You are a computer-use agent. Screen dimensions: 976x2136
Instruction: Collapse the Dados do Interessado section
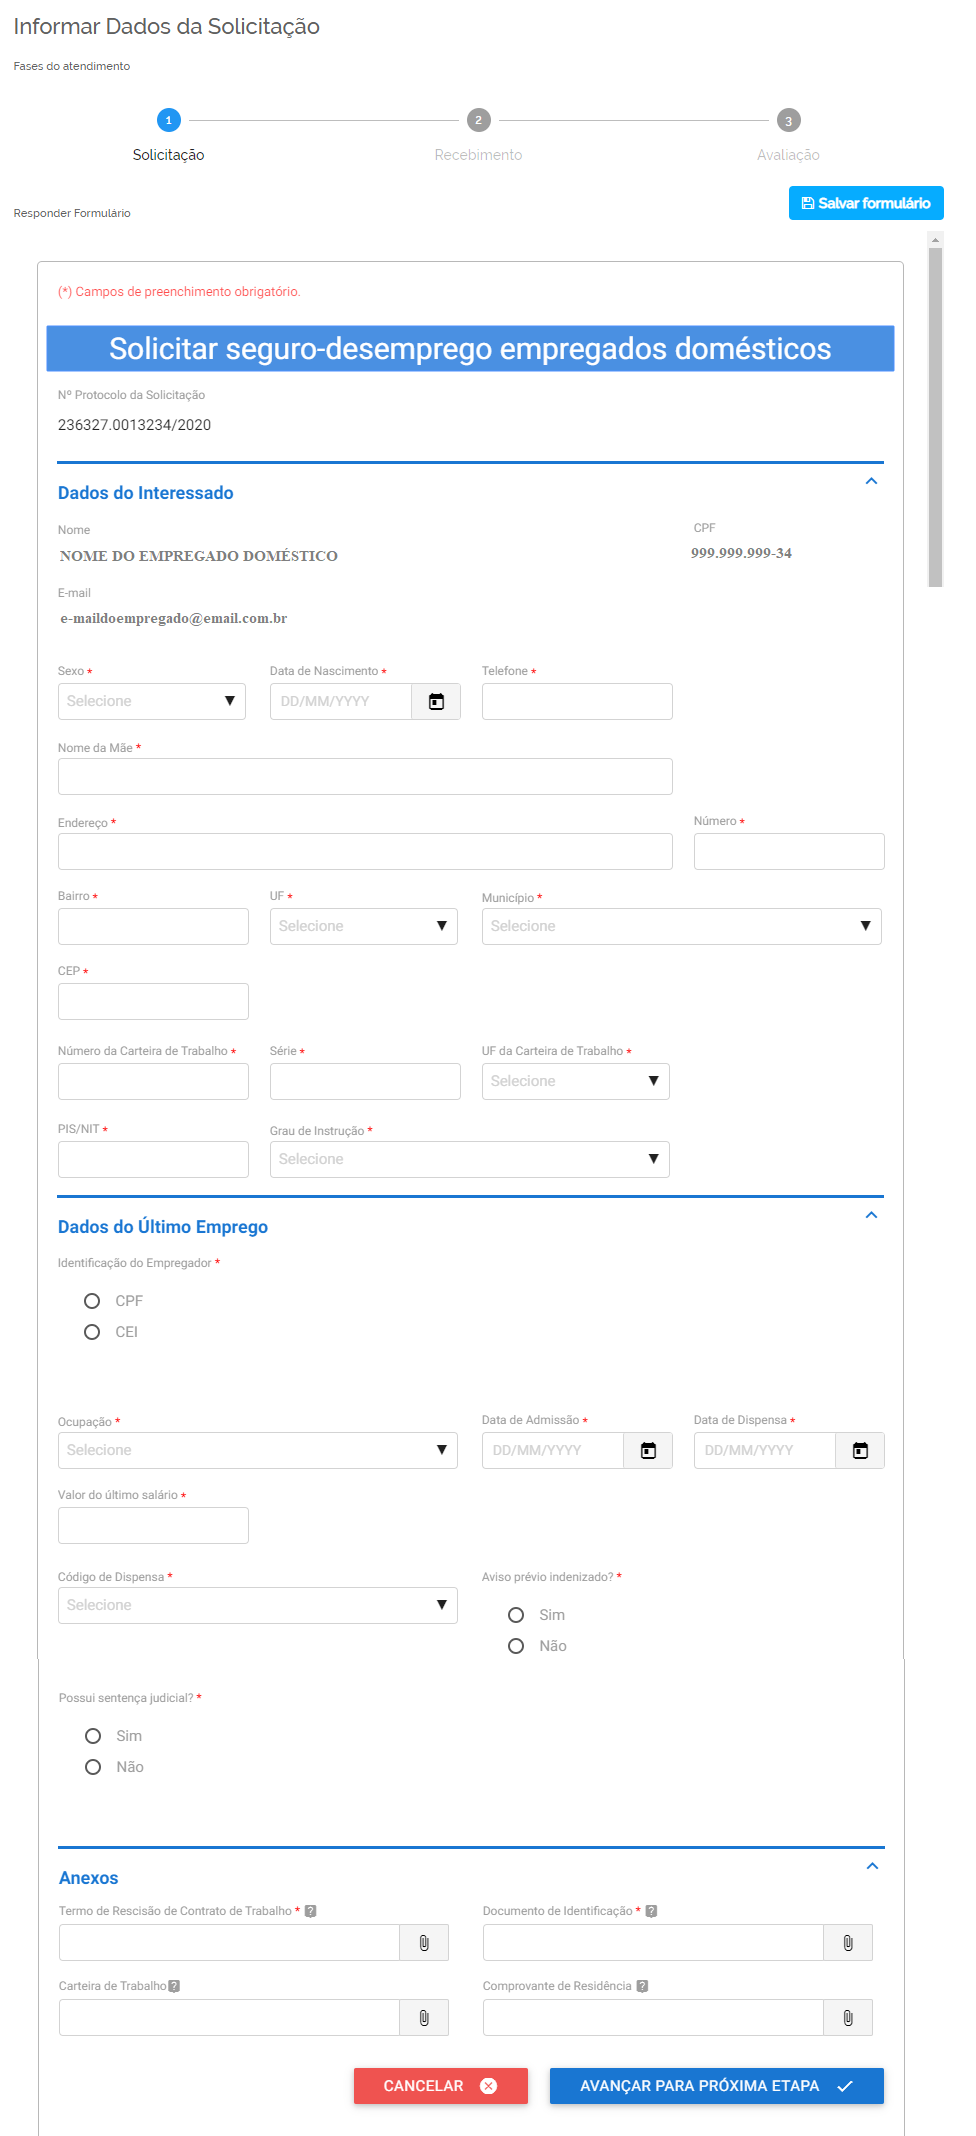pyautogui.click(x=871, y=482)
